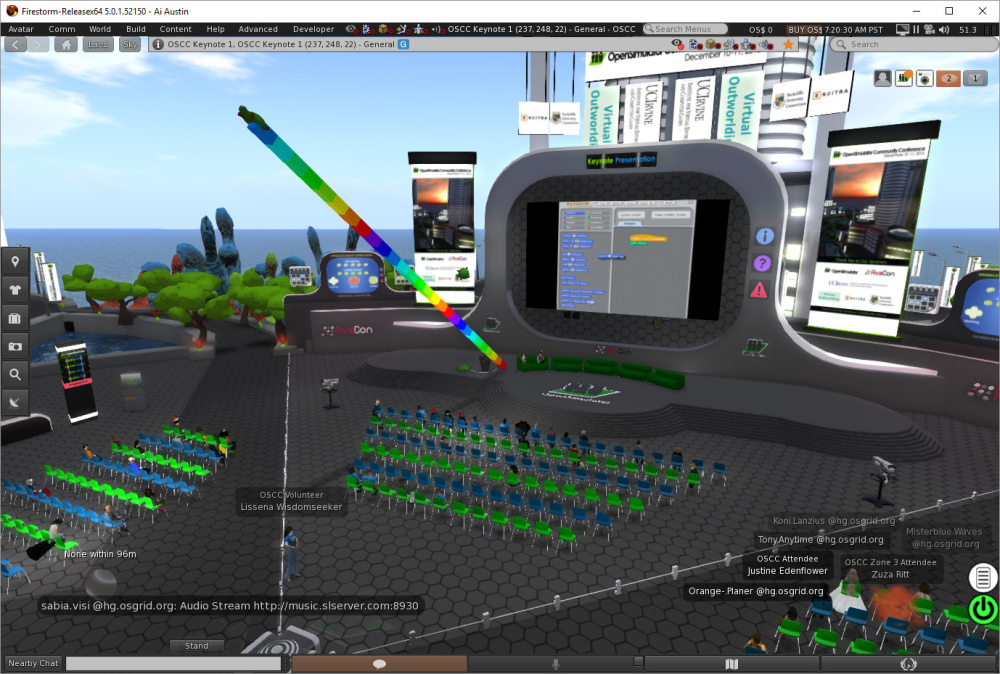Open Inventory from the suitcase icon
1000x674 pixels.
(15, 318)
